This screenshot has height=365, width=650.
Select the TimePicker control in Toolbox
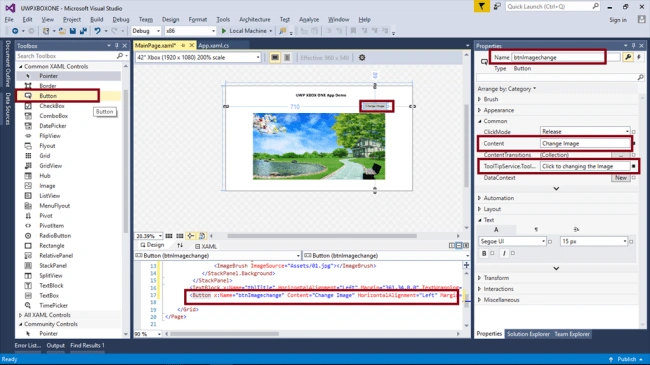tap(53, 305)
